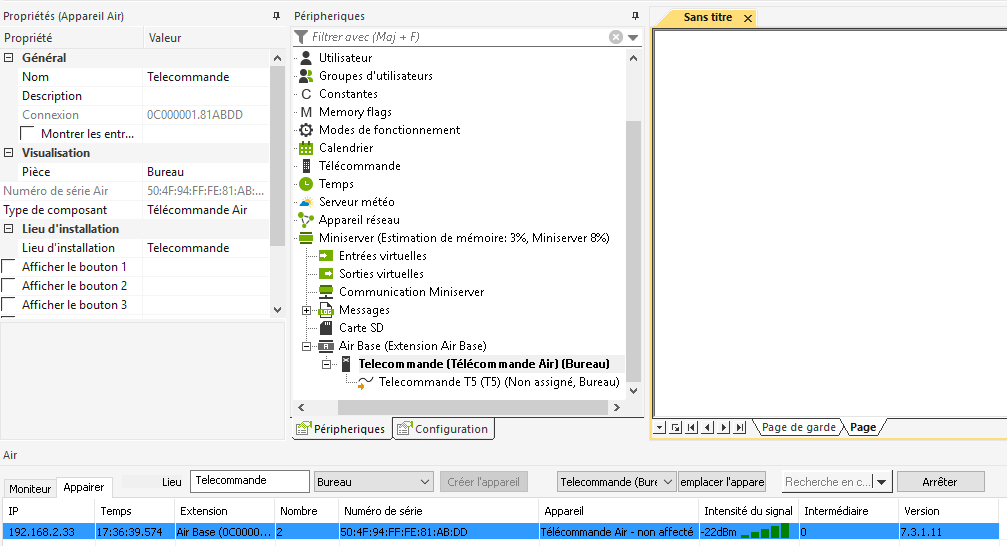Click the Constantes C icon
1007x546 pixels.
pos(306,94)
